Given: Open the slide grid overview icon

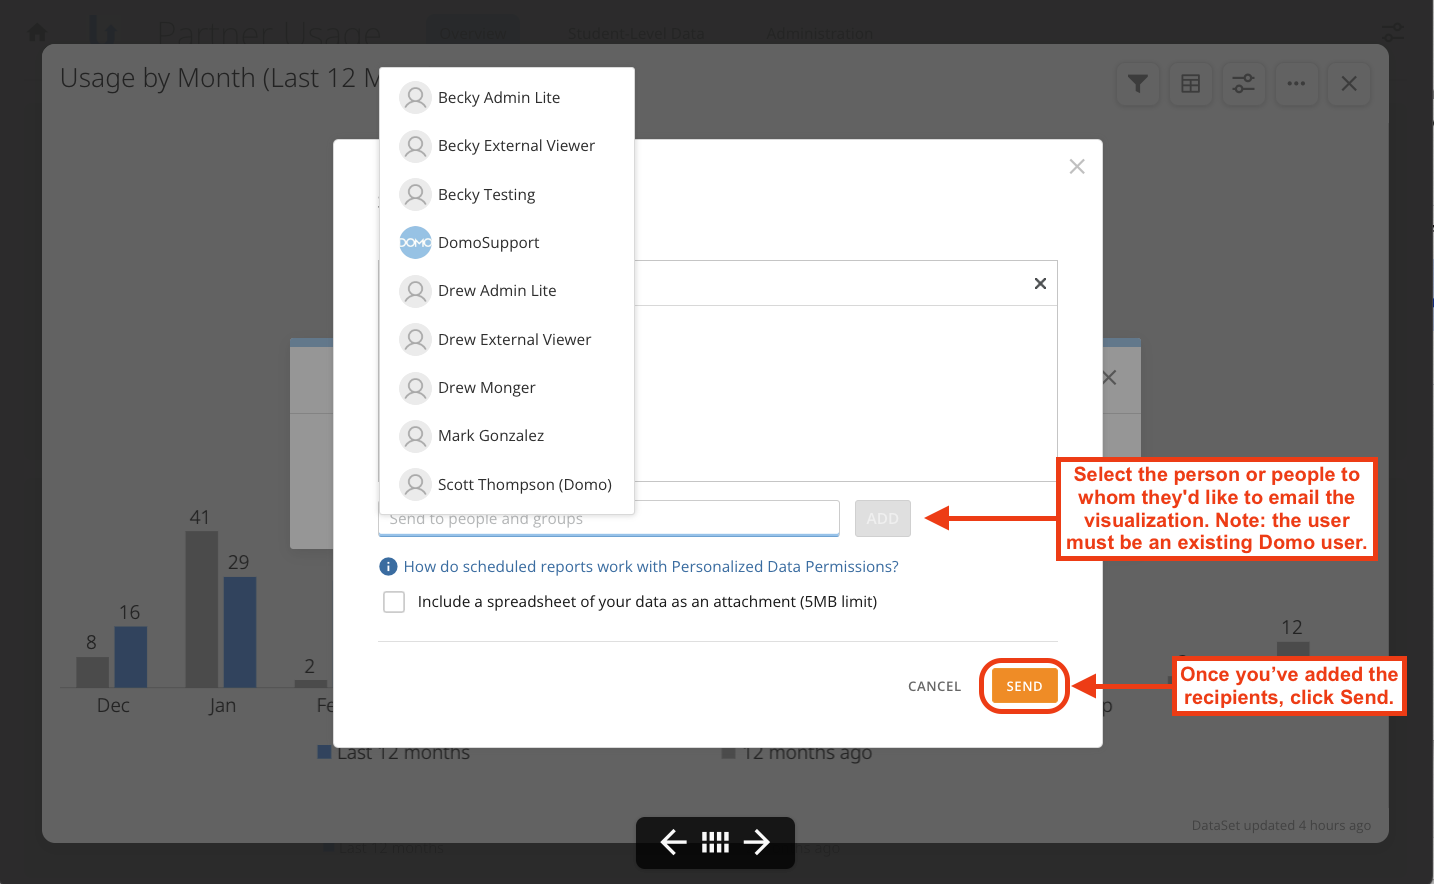Looking at the screenshot, I should (715, 842).
